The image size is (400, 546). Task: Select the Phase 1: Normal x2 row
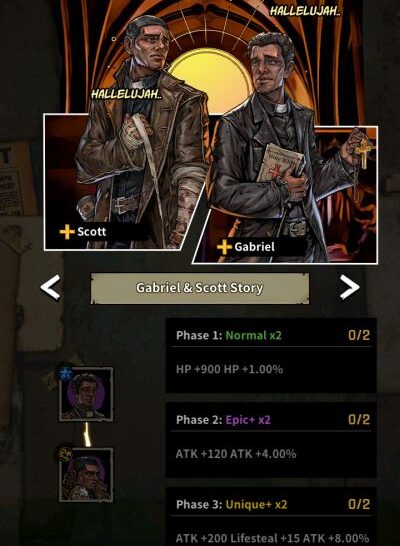pyautogui.click(x=271, y=355)
